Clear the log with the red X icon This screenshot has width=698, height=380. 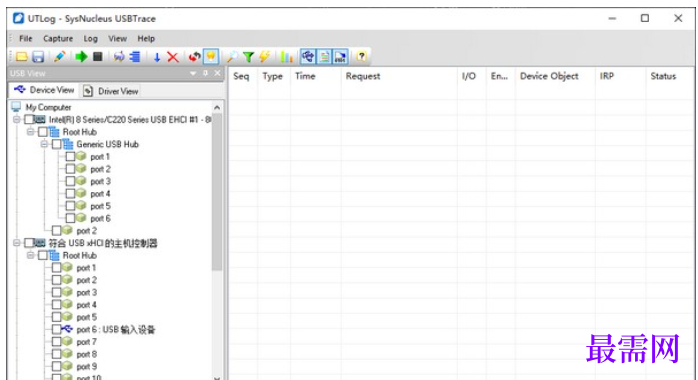pyautogui.click(x=173, y=57)
